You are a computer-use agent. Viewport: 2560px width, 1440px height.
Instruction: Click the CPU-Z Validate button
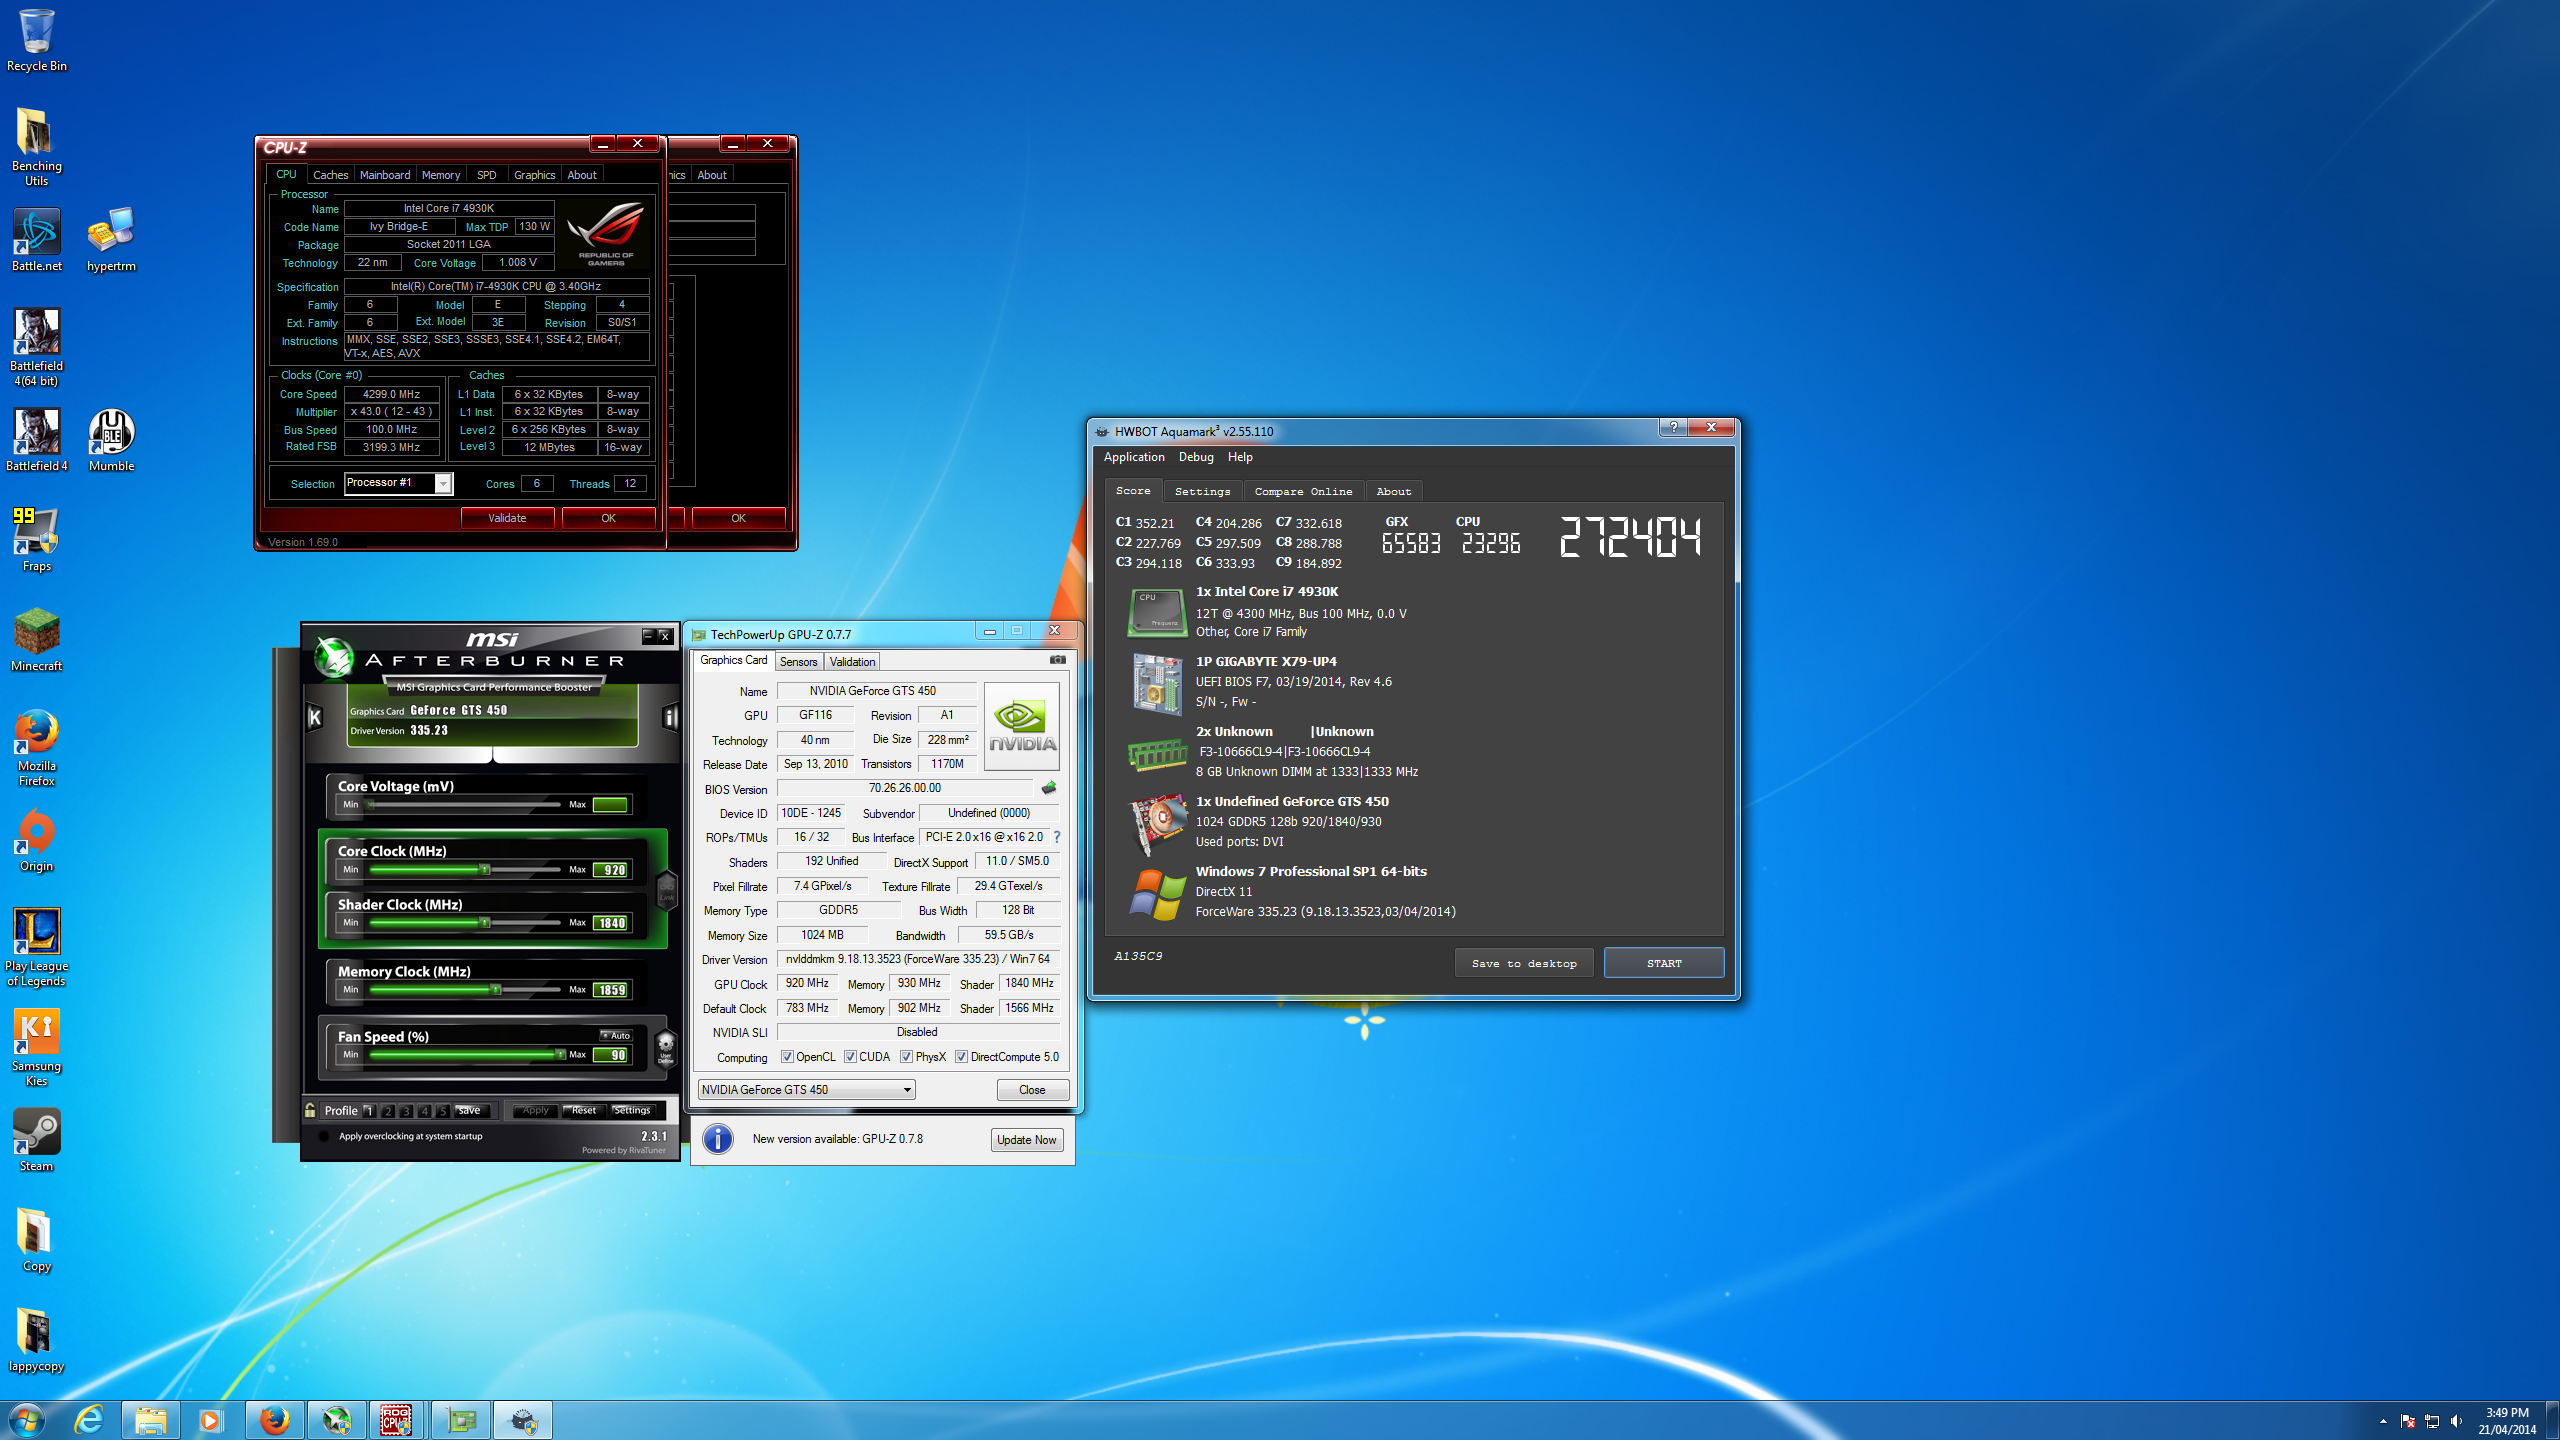coord(507,518)
